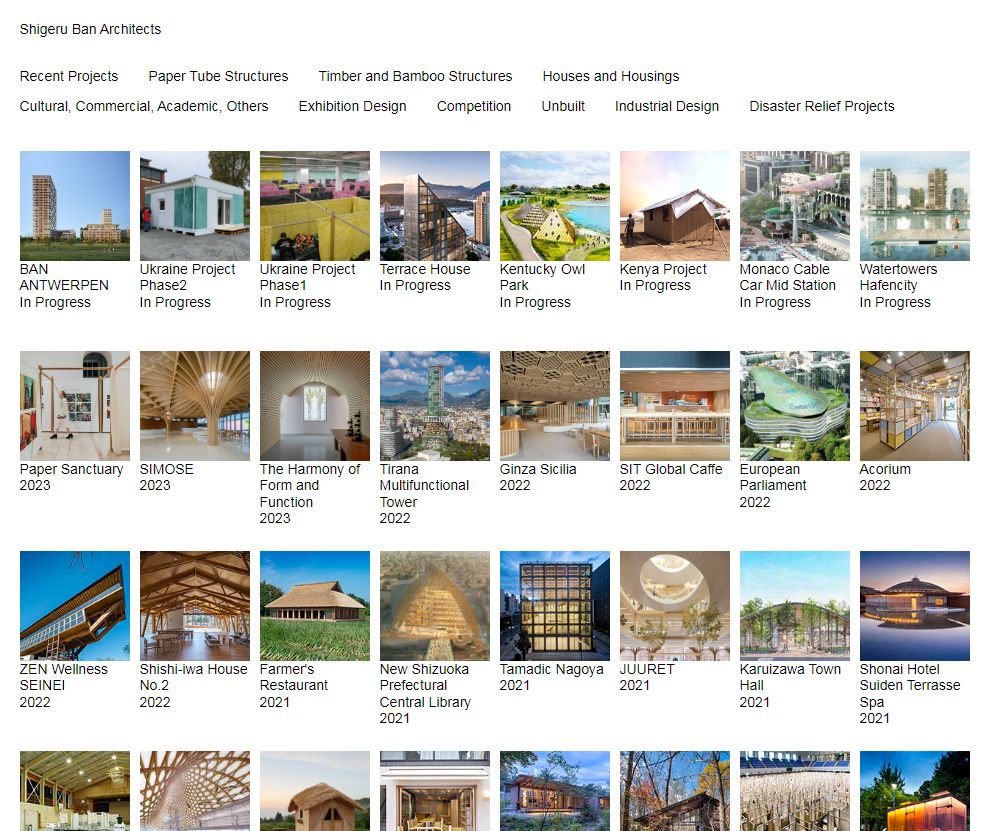Click the Paper Sanctuary title link
Viewport: 985px width, 831px height.
(71, 469)
